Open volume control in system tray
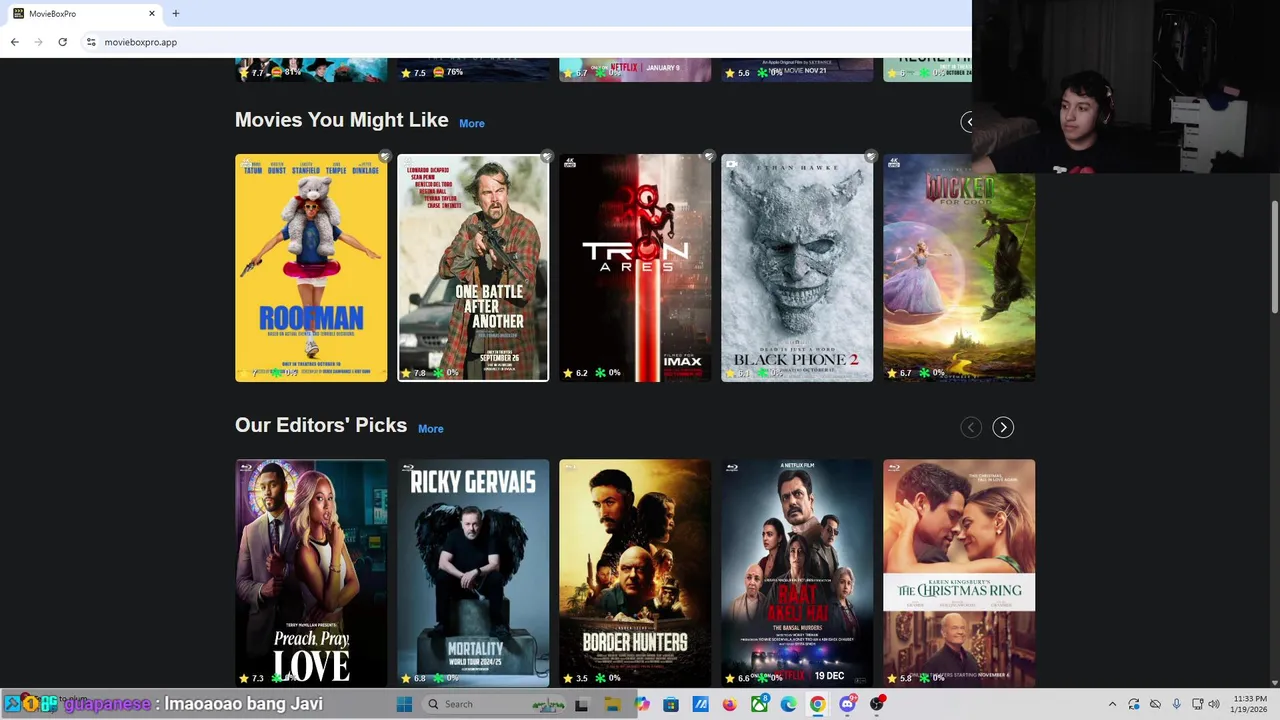Screen dimensions: 1280x720 pyautogui.click(x=1214, y=704)
